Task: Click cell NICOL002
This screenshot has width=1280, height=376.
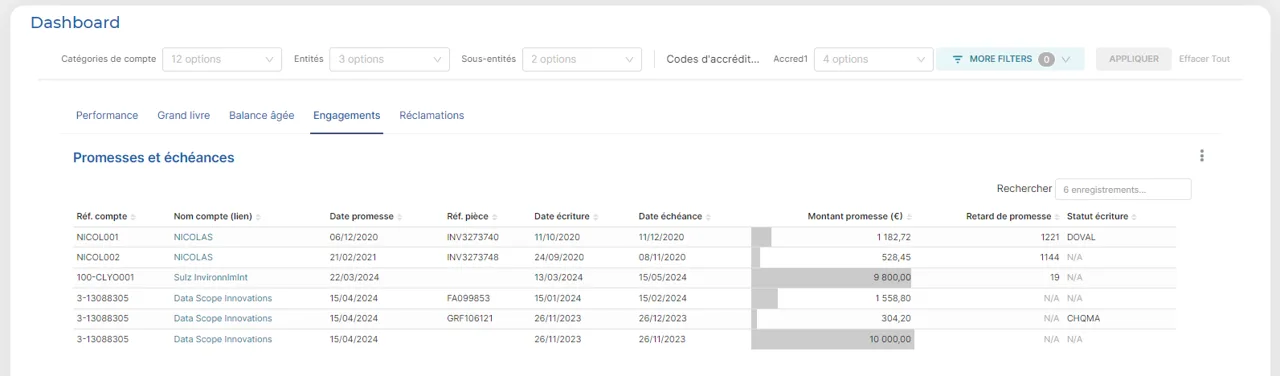Action: pos(98,257)
